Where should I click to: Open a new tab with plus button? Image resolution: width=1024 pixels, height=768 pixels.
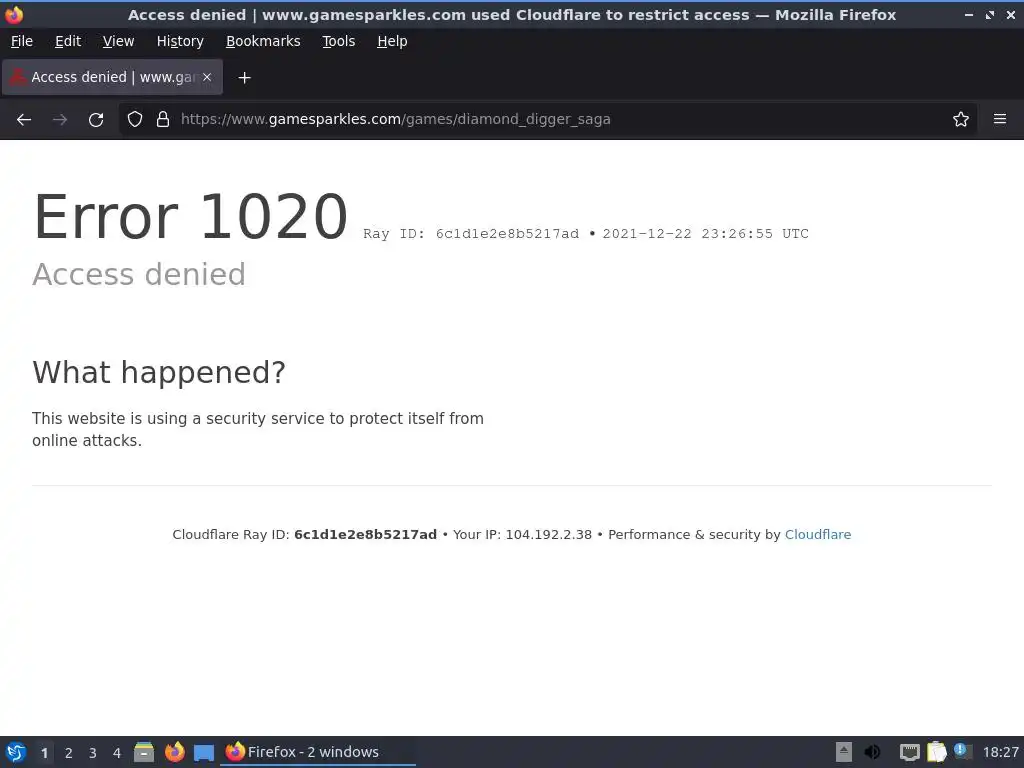244,78
